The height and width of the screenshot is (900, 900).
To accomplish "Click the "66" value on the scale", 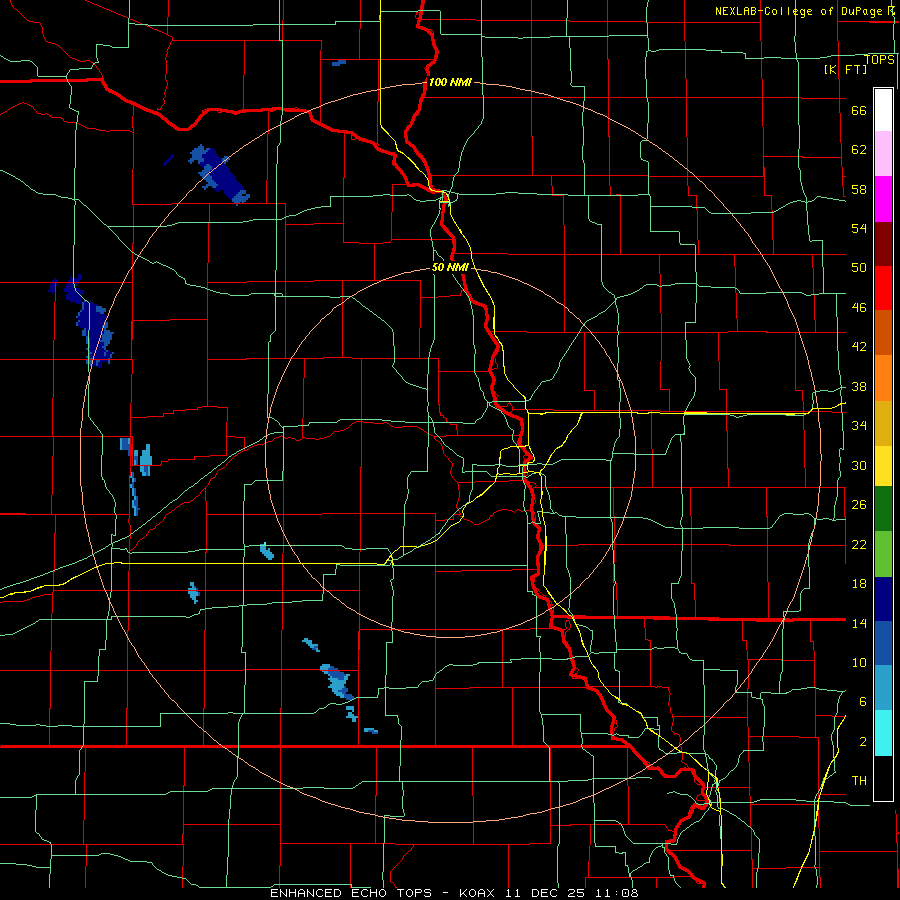I will pyautogui.click(x=859, y=110).
